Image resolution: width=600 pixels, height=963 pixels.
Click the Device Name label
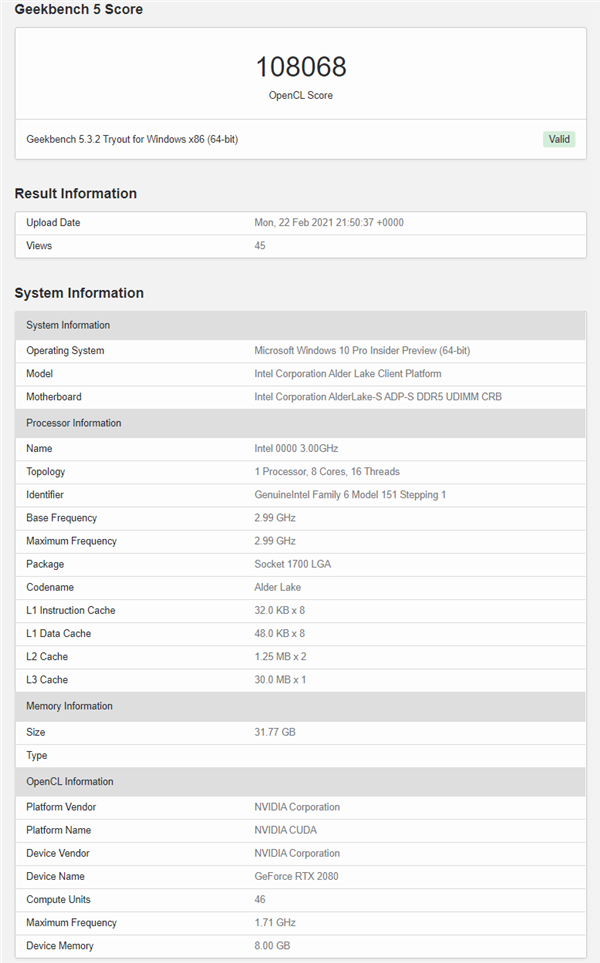[x=55, y=876]
